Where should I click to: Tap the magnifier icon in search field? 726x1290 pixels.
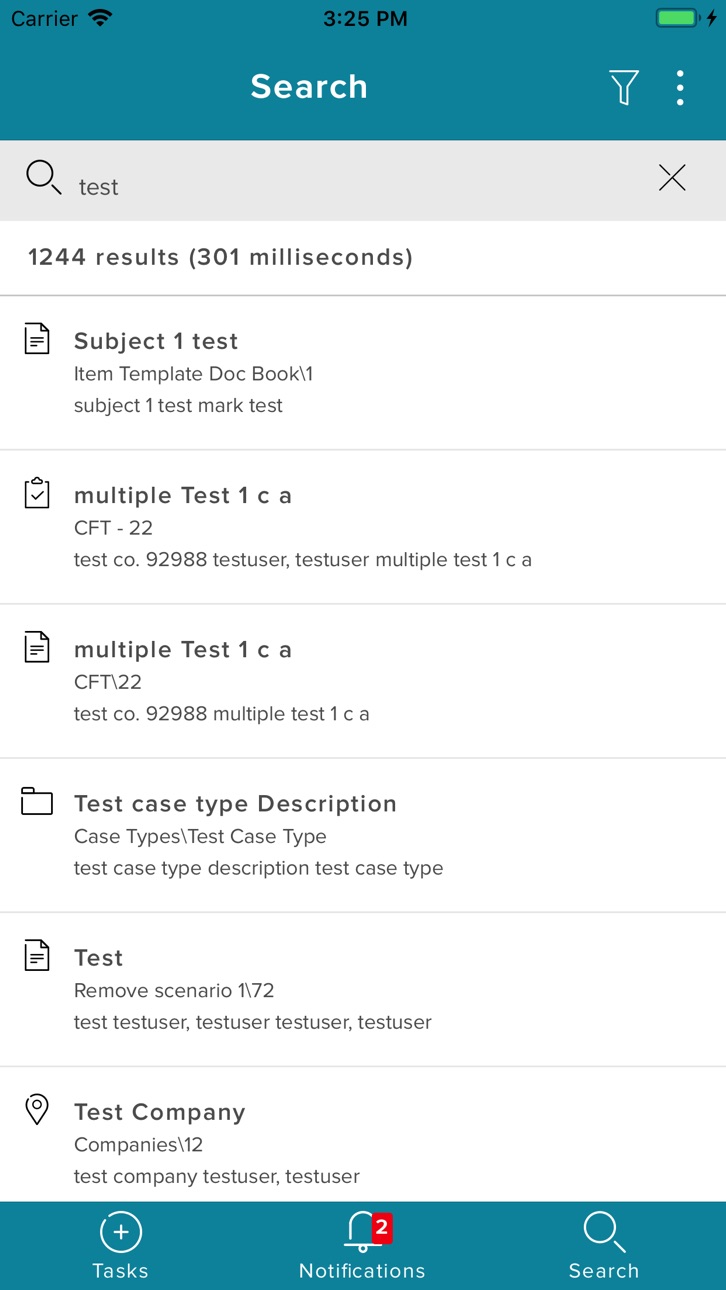click(x=43, y=178)
